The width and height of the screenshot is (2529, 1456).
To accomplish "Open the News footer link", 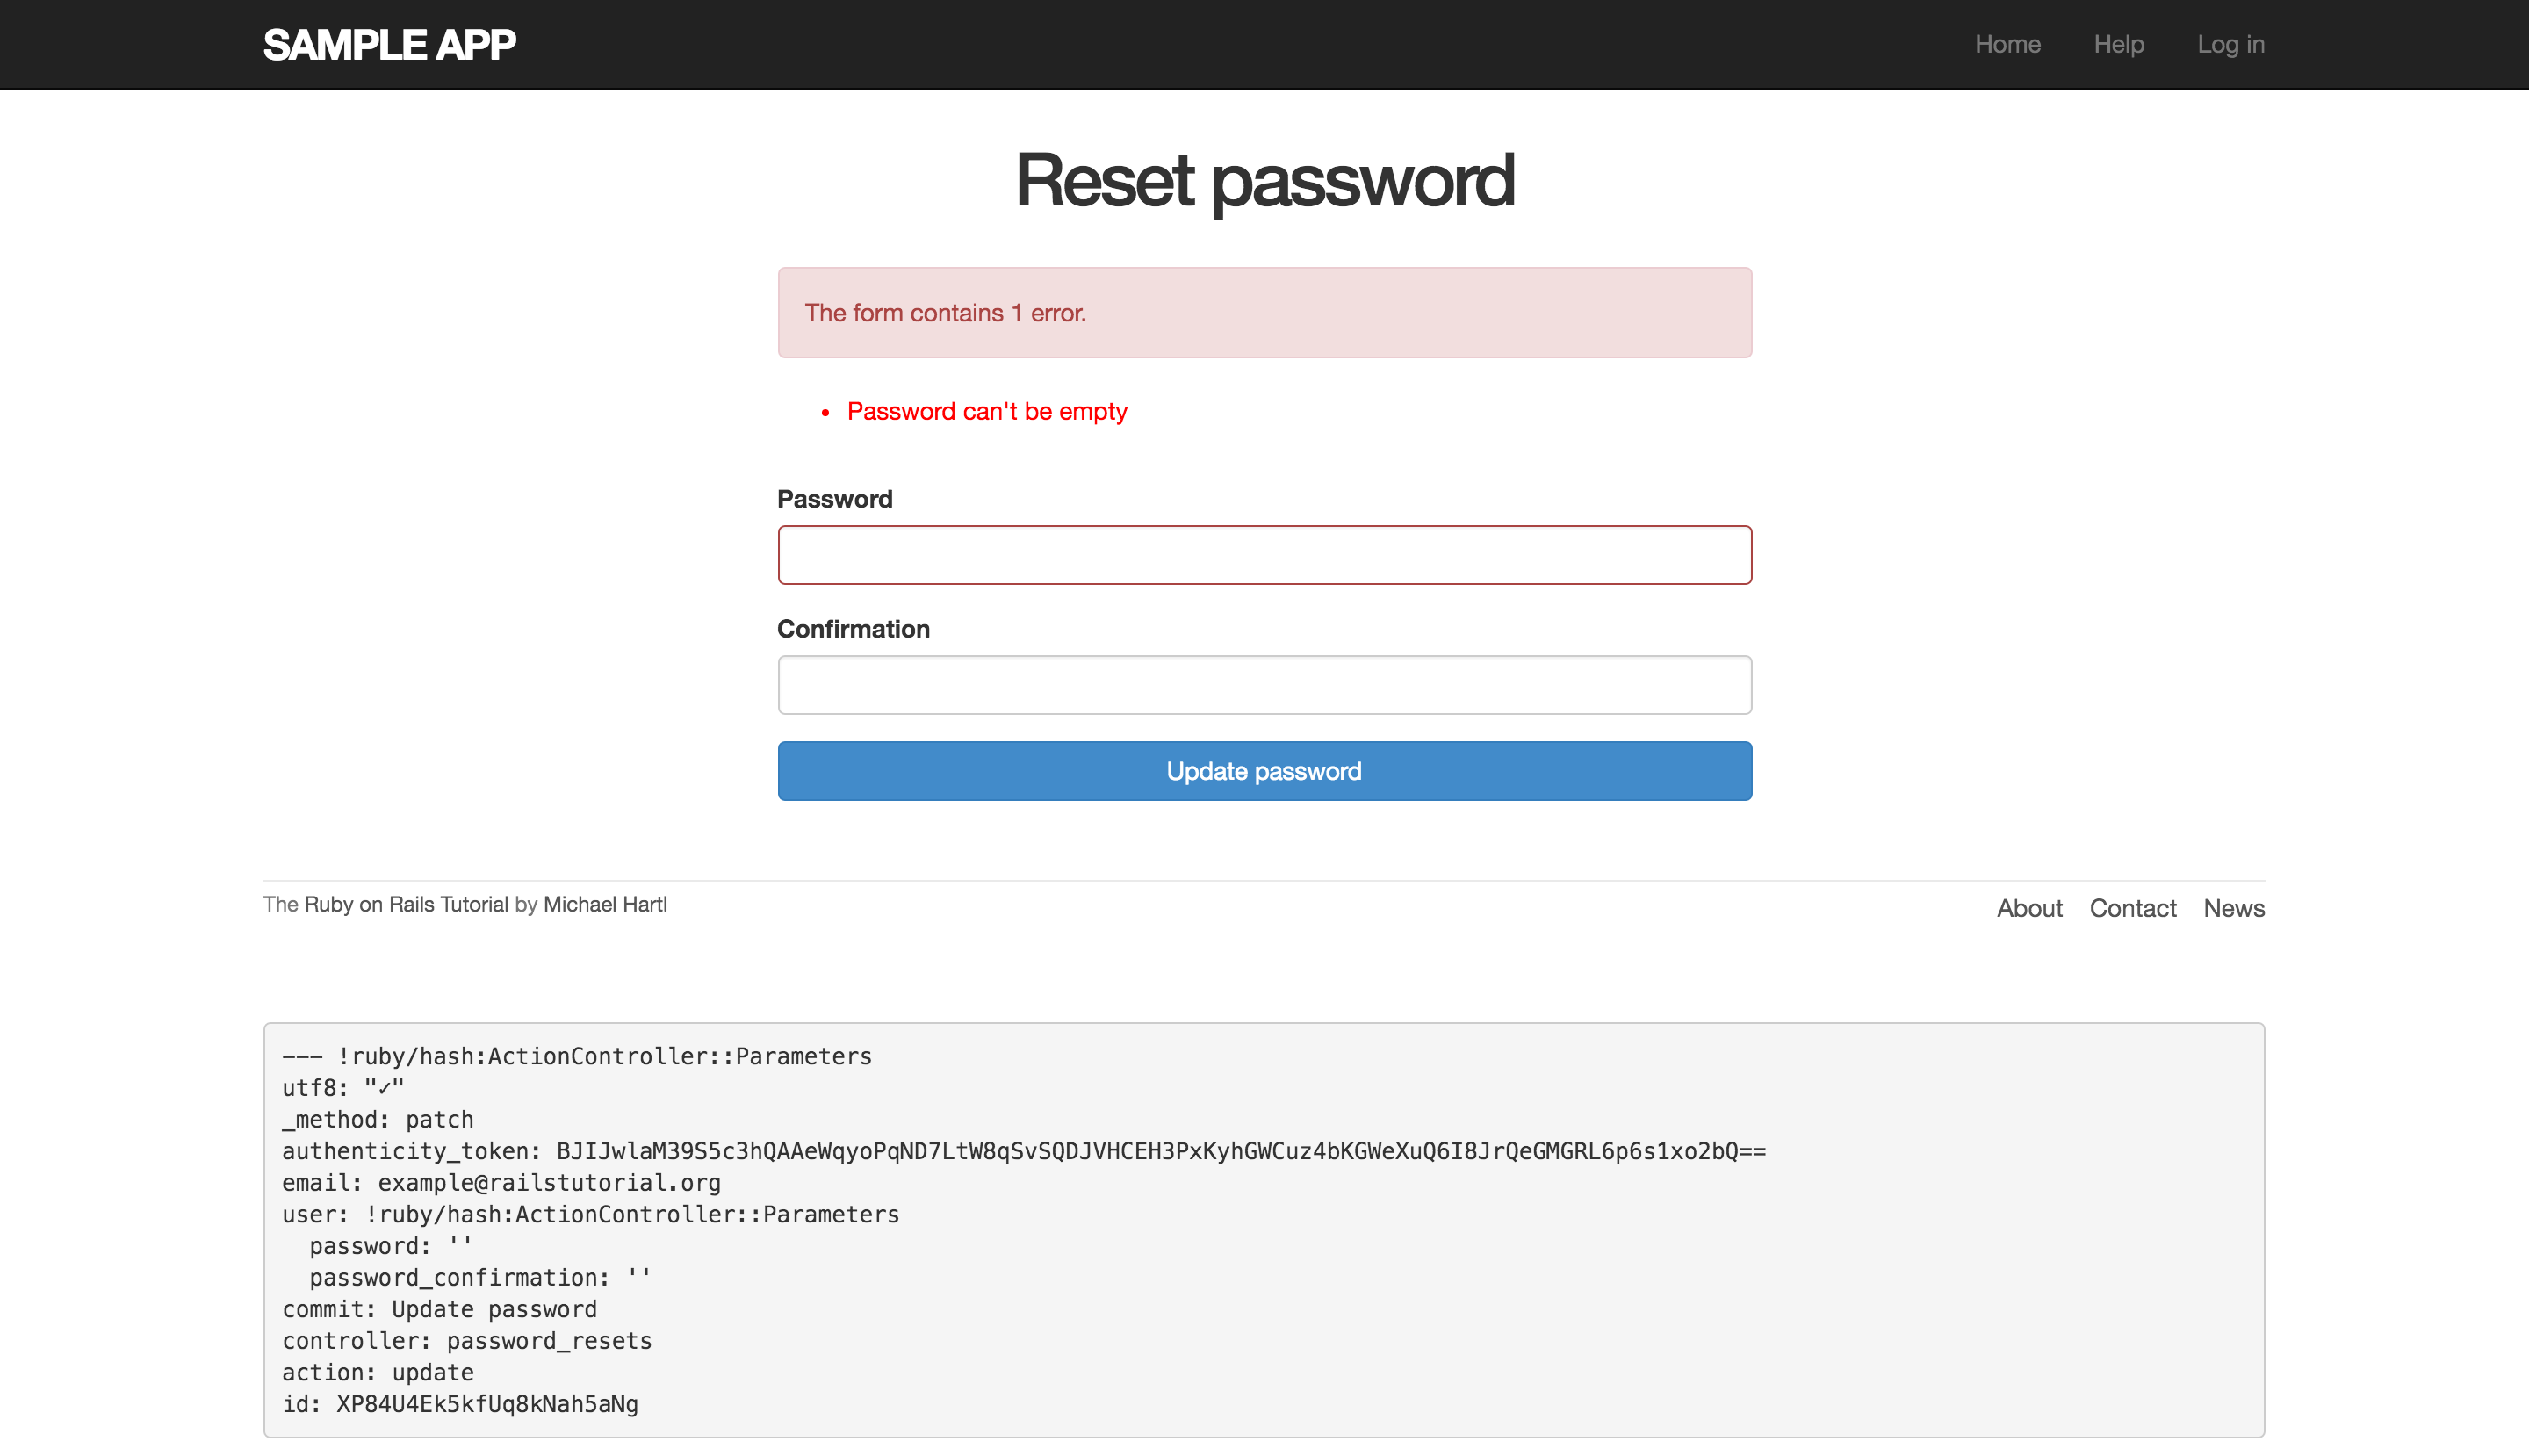I will 2233,908.
